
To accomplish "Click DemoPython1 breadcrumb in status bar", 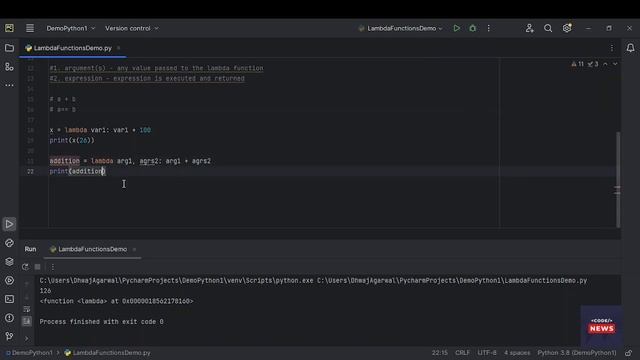I will [x=29, y=353].
